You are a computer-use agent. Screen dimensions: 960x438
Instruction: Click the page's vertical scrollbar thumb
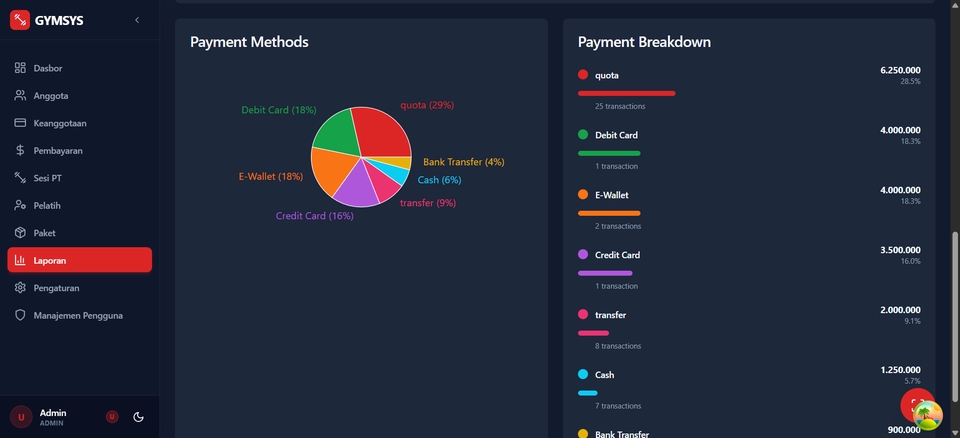(955, 300)
